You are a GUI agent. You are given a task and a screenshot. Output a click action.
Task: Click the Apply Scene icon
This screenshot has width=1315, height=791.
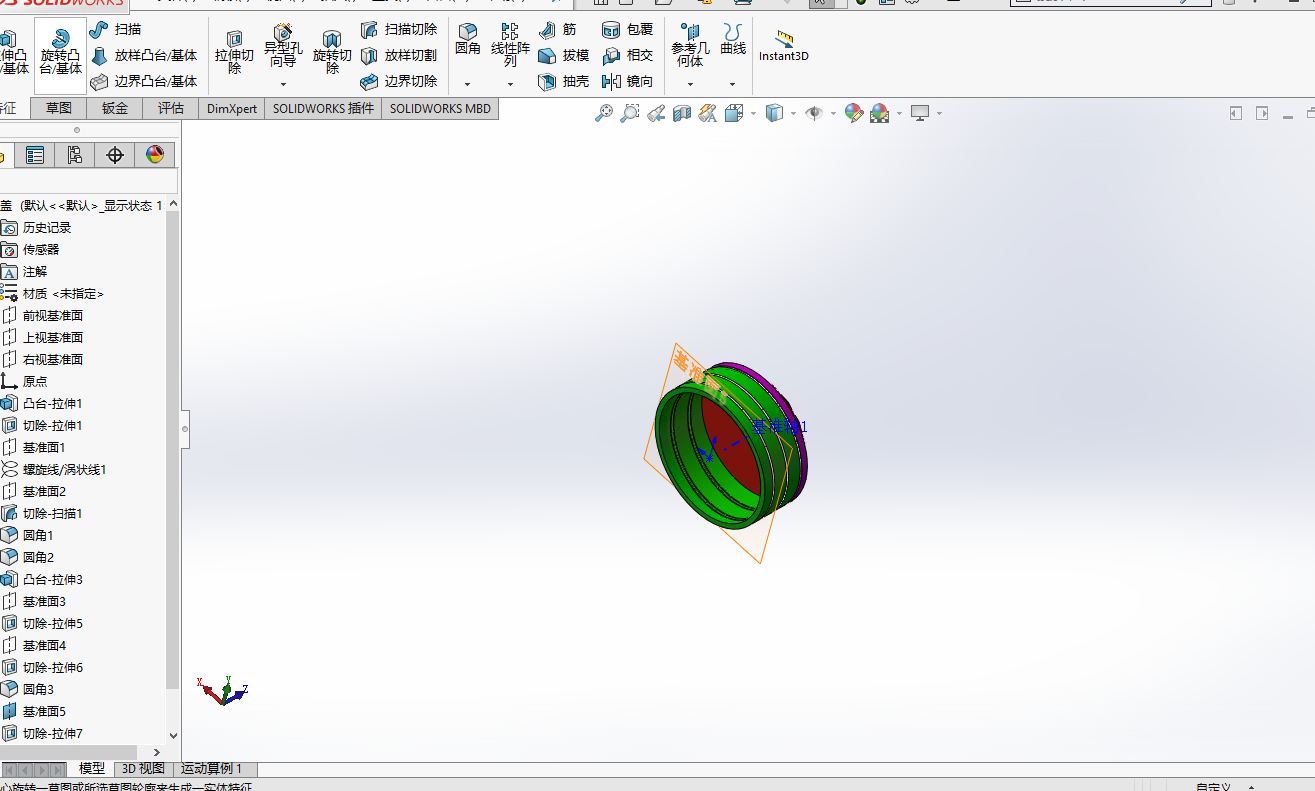[880, 113]
